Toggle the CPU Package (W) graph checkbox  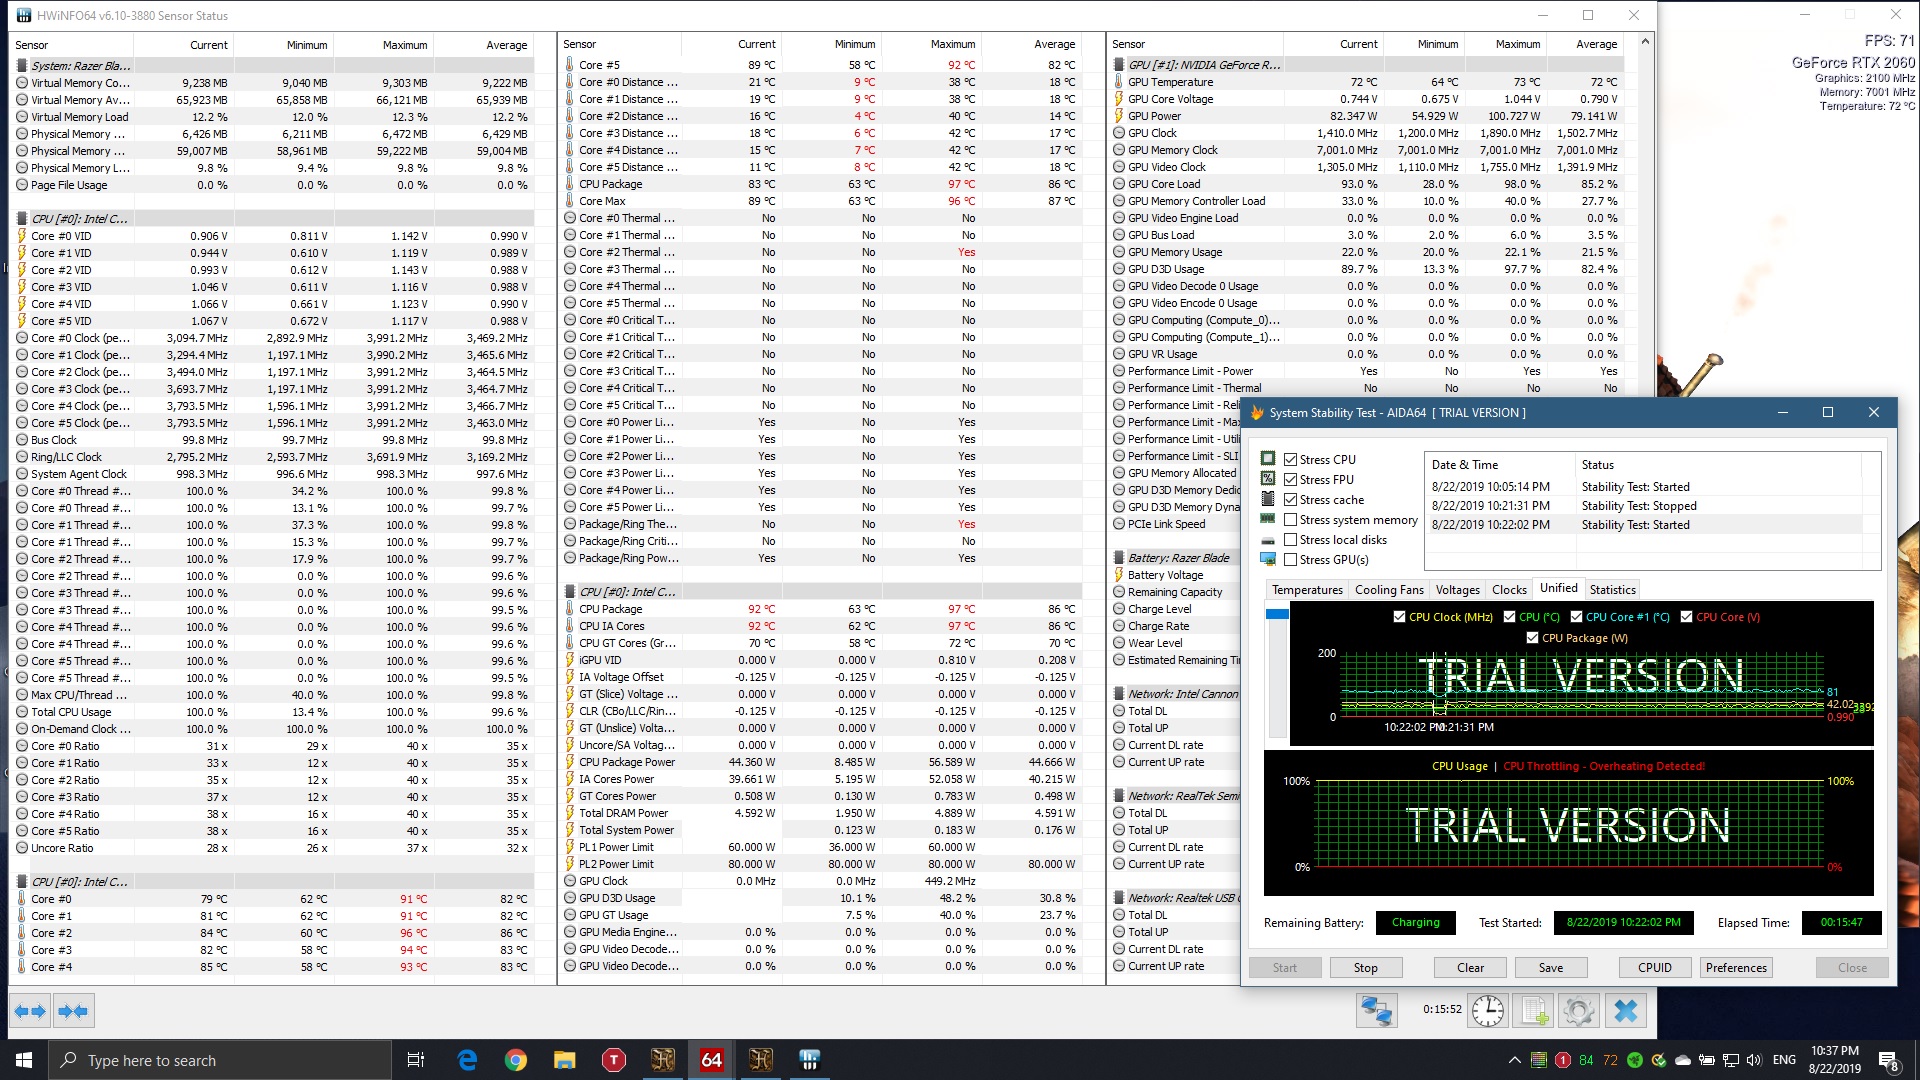click(1532, 638)
